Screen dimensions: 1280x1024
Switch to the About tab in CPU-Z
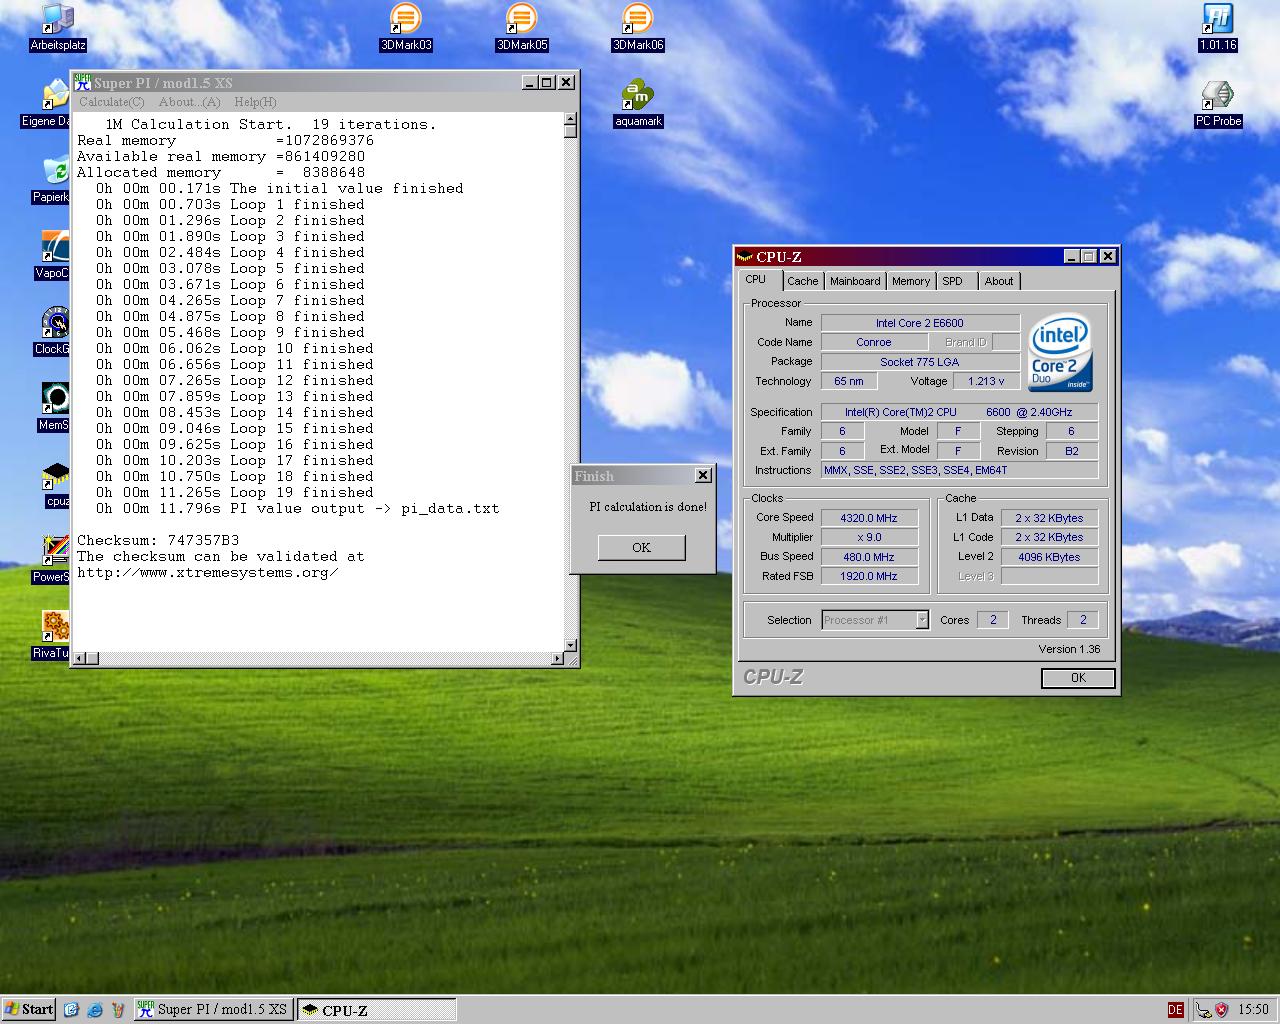coord(999,281)
